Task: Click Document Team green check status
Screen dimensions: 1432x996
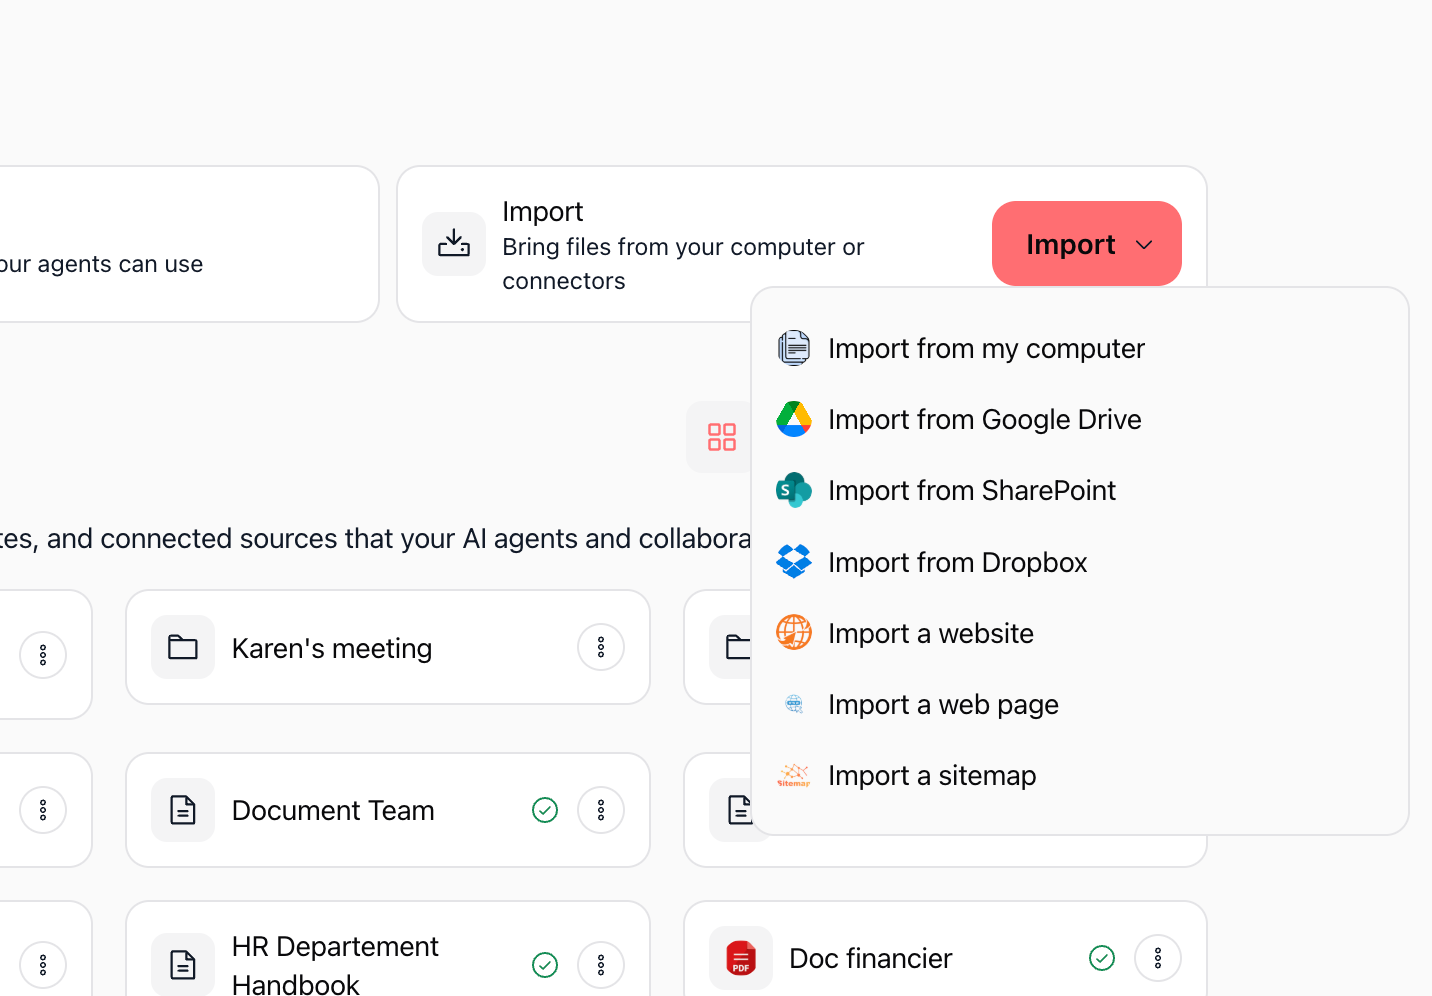Action: 545,810
